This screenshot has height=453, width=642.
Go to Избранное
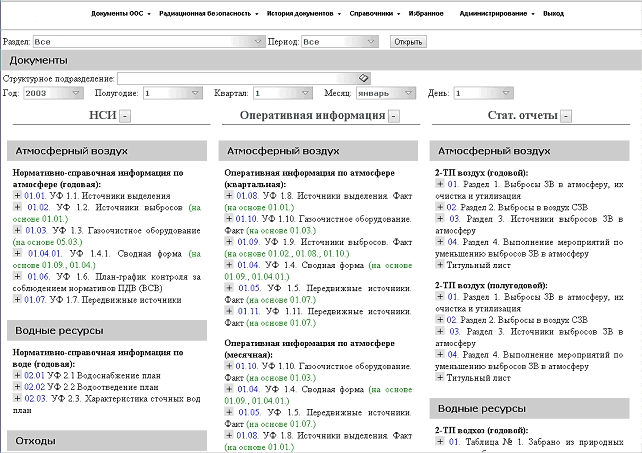pos(426,14)
